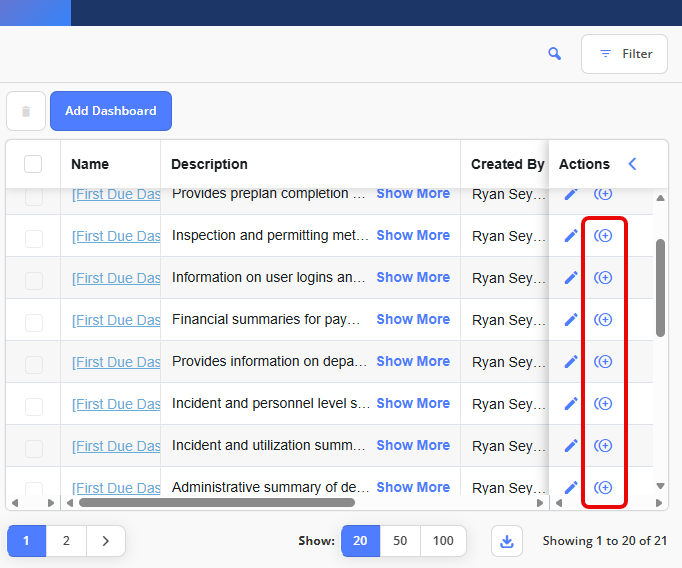The width and height of the screenshot is (682, 568).
Task: Click the copy-plus icon on Administrative summary row
Action: 603,488
